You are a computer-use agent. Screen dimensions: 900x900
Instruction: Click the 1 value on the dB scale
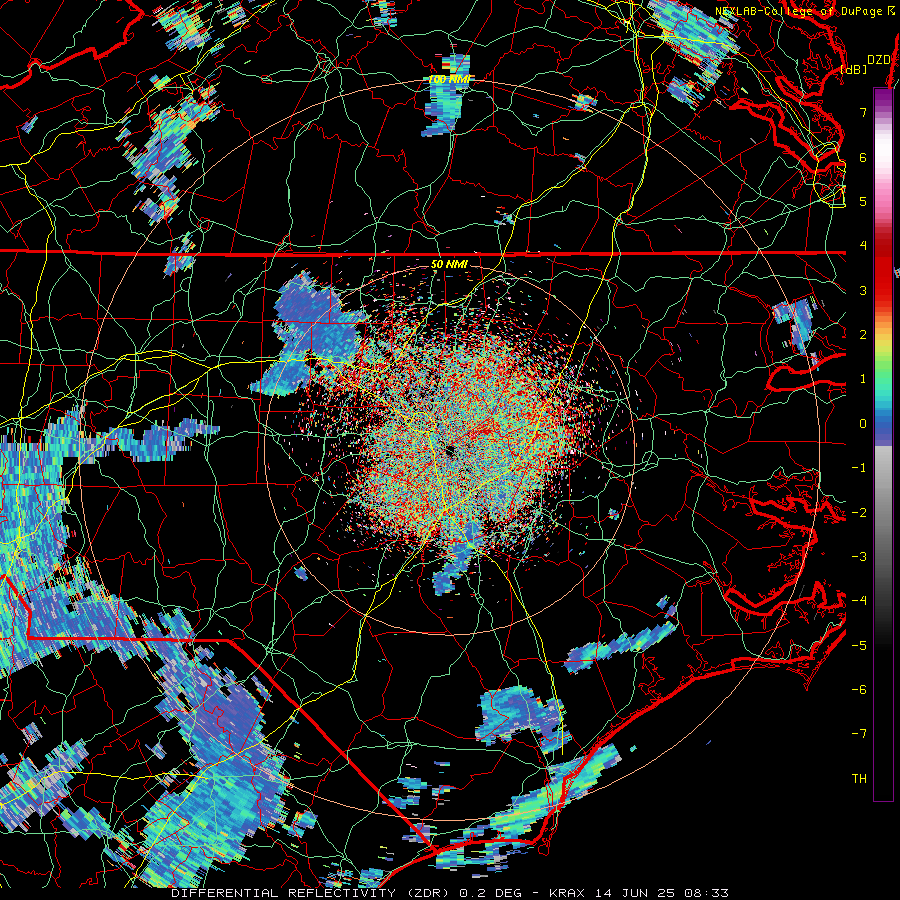[863, 379]
